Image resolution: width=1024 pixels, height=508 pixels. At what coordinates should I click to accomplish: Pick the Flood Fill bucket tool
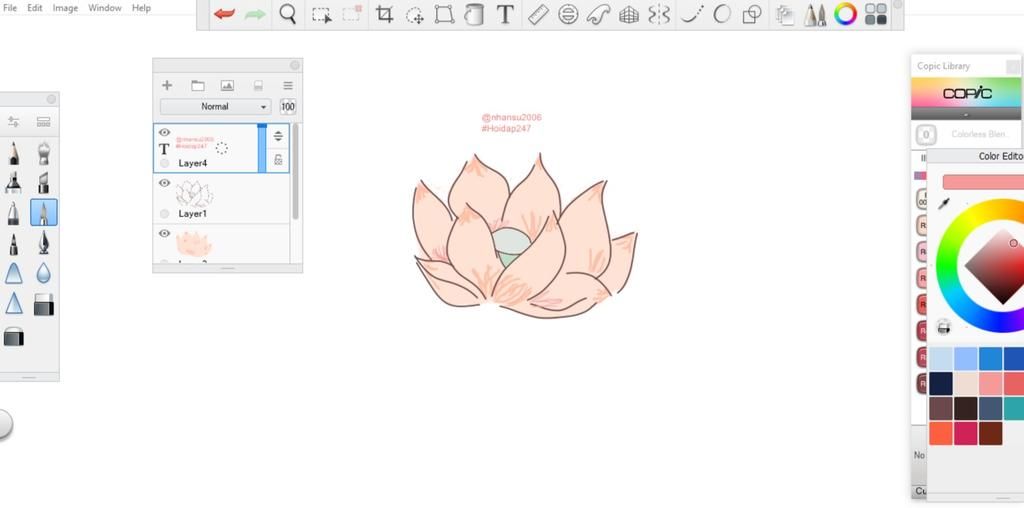point(473,14)
